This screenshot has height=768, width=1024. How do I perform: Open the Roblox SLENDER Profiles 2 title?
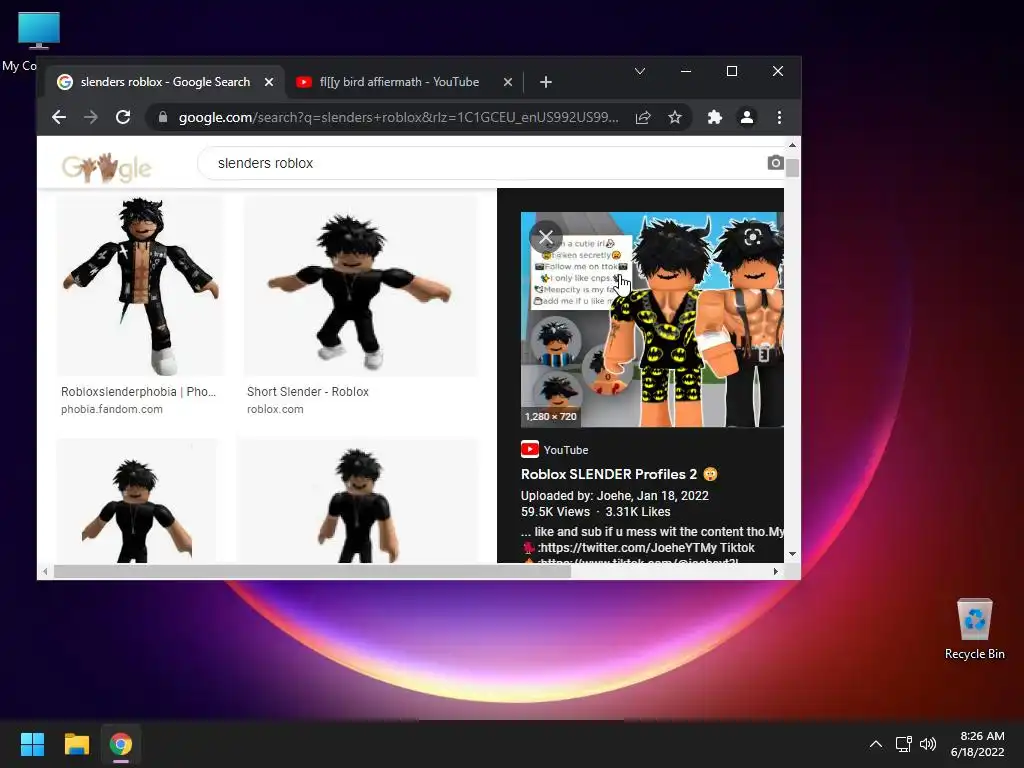point(618,474)
